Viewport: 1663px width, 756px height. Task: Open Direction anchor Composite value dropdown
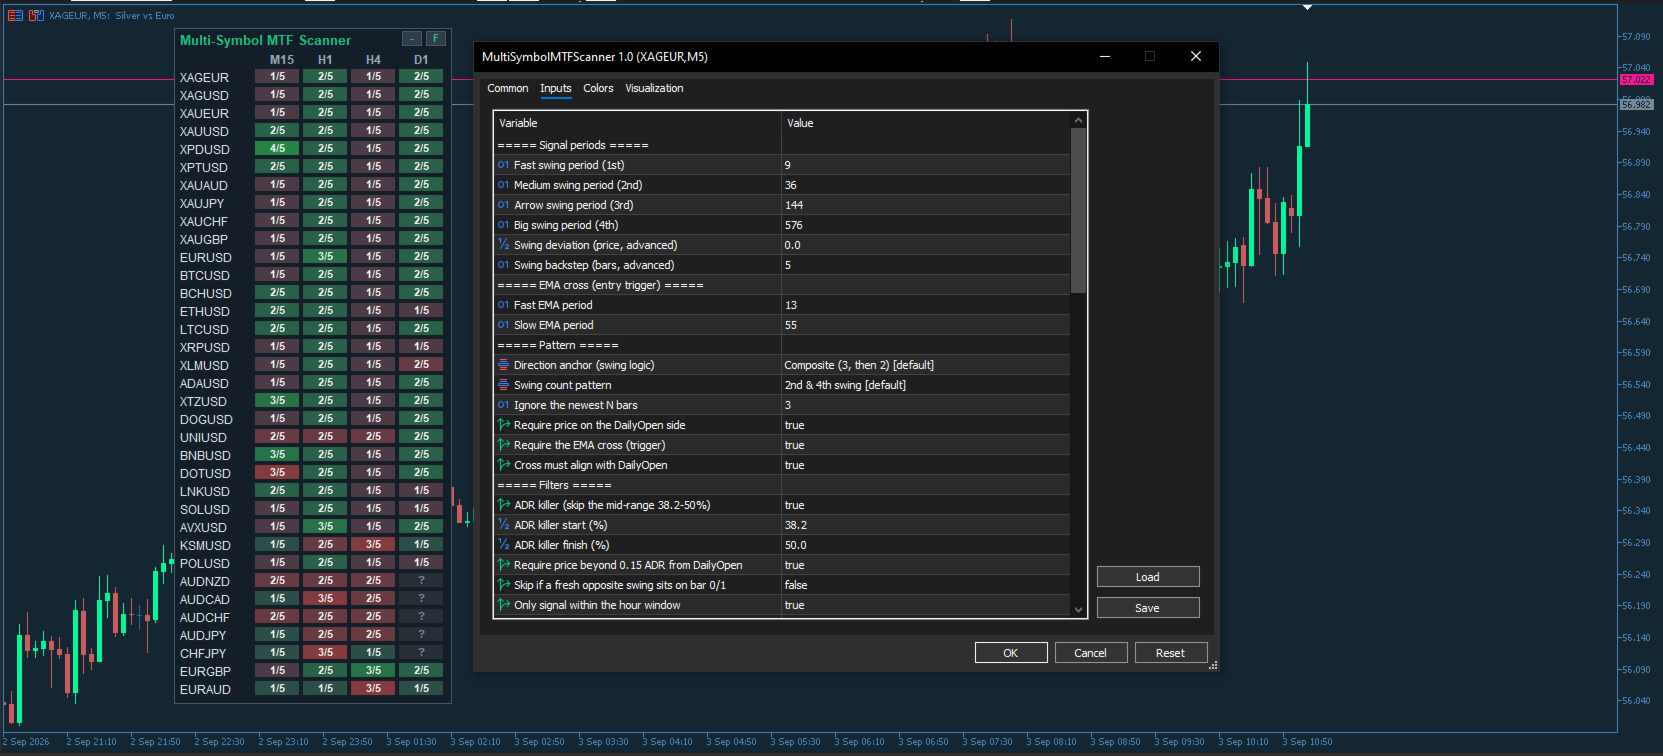tap(925, 365)
